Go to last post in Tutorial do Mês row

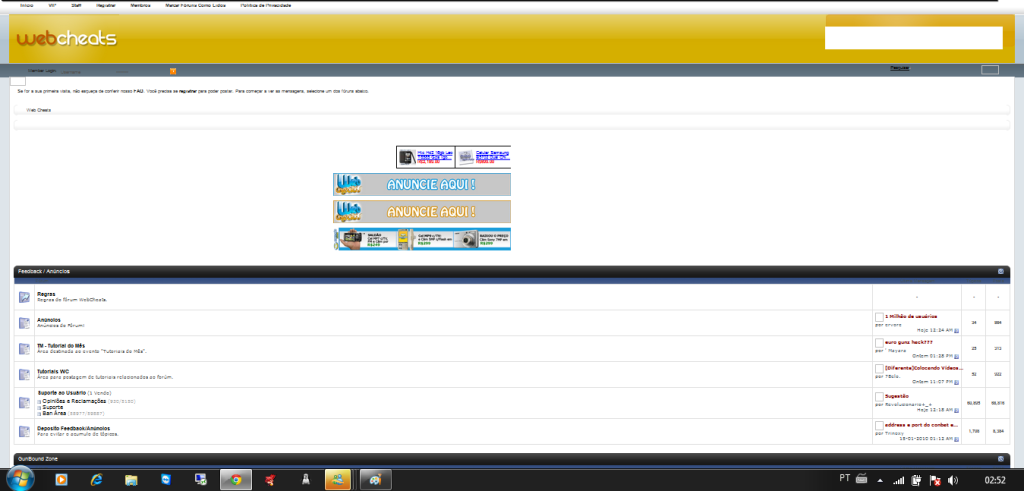click(x=957, y=357)
